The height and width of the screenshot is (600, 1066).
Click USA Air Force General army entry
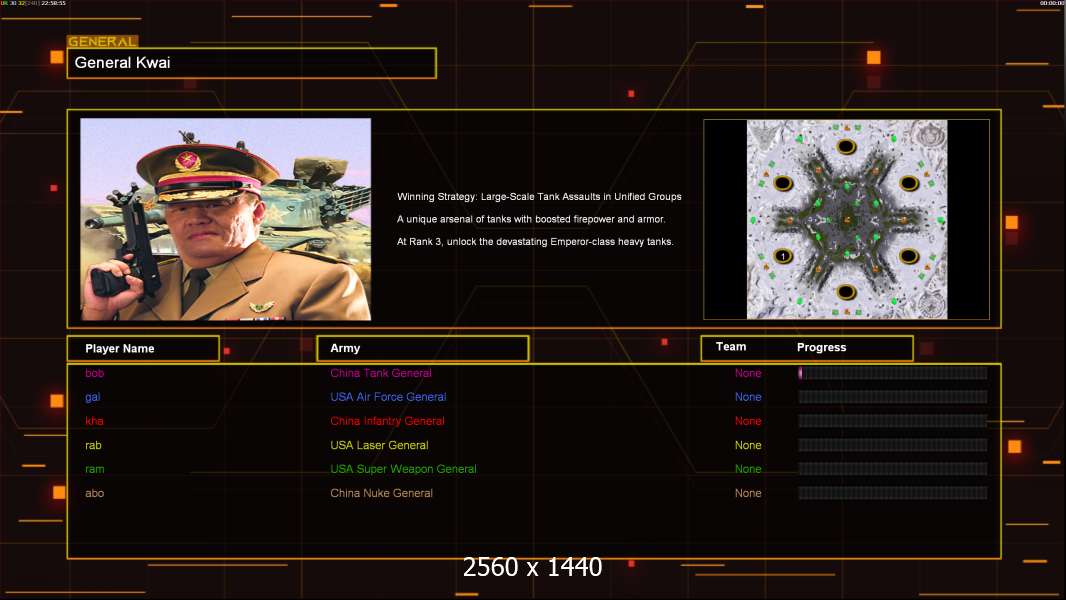tap(388, 397)
